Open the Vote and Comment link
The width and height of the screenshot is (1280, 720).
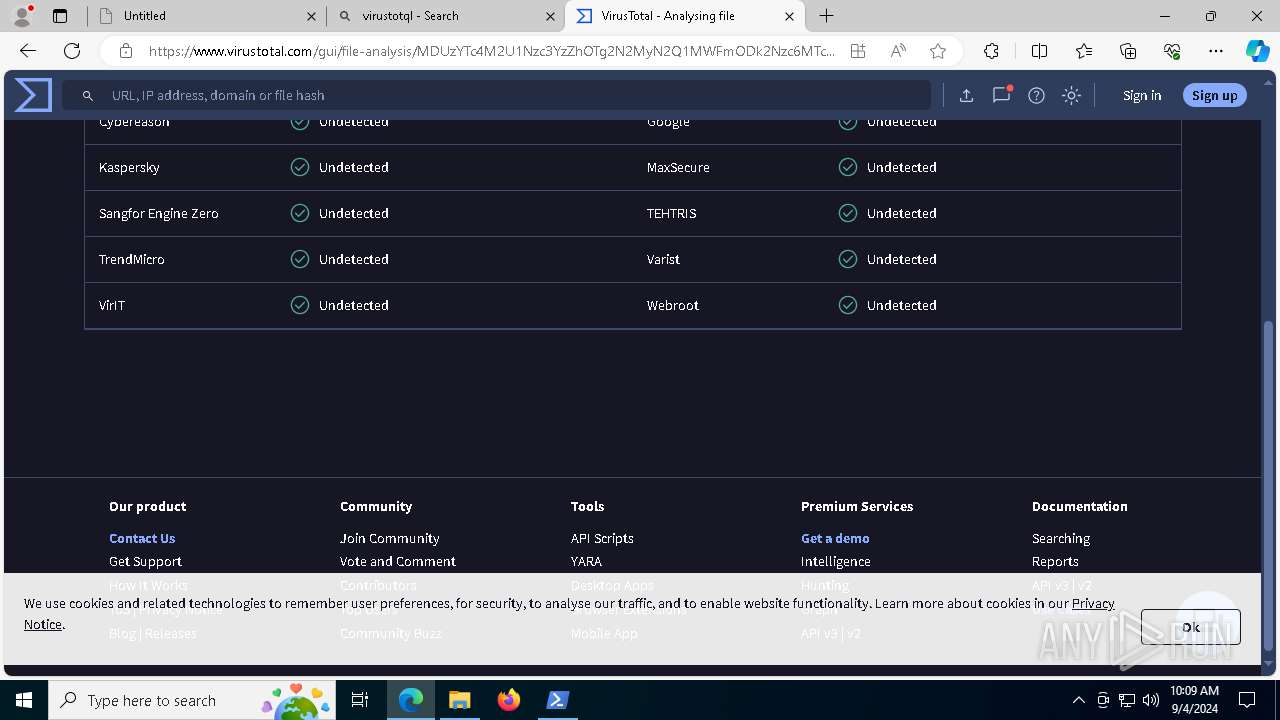click(x=397, y=561)
